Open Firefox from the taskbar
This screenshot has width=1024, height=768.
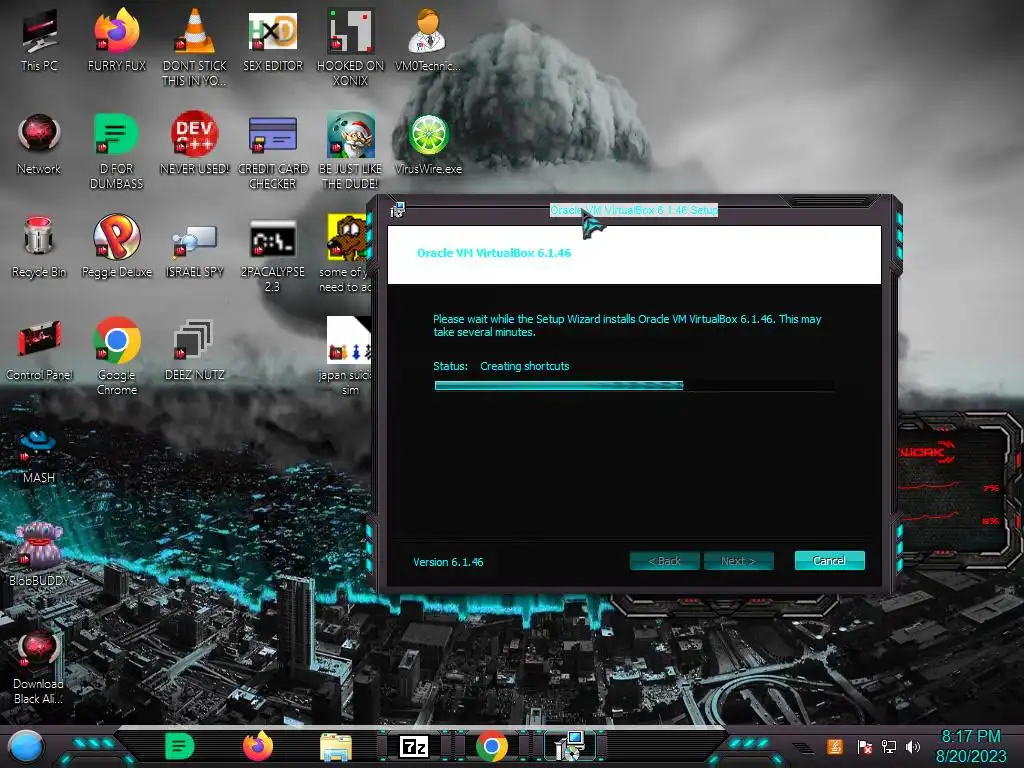point(258,746)
